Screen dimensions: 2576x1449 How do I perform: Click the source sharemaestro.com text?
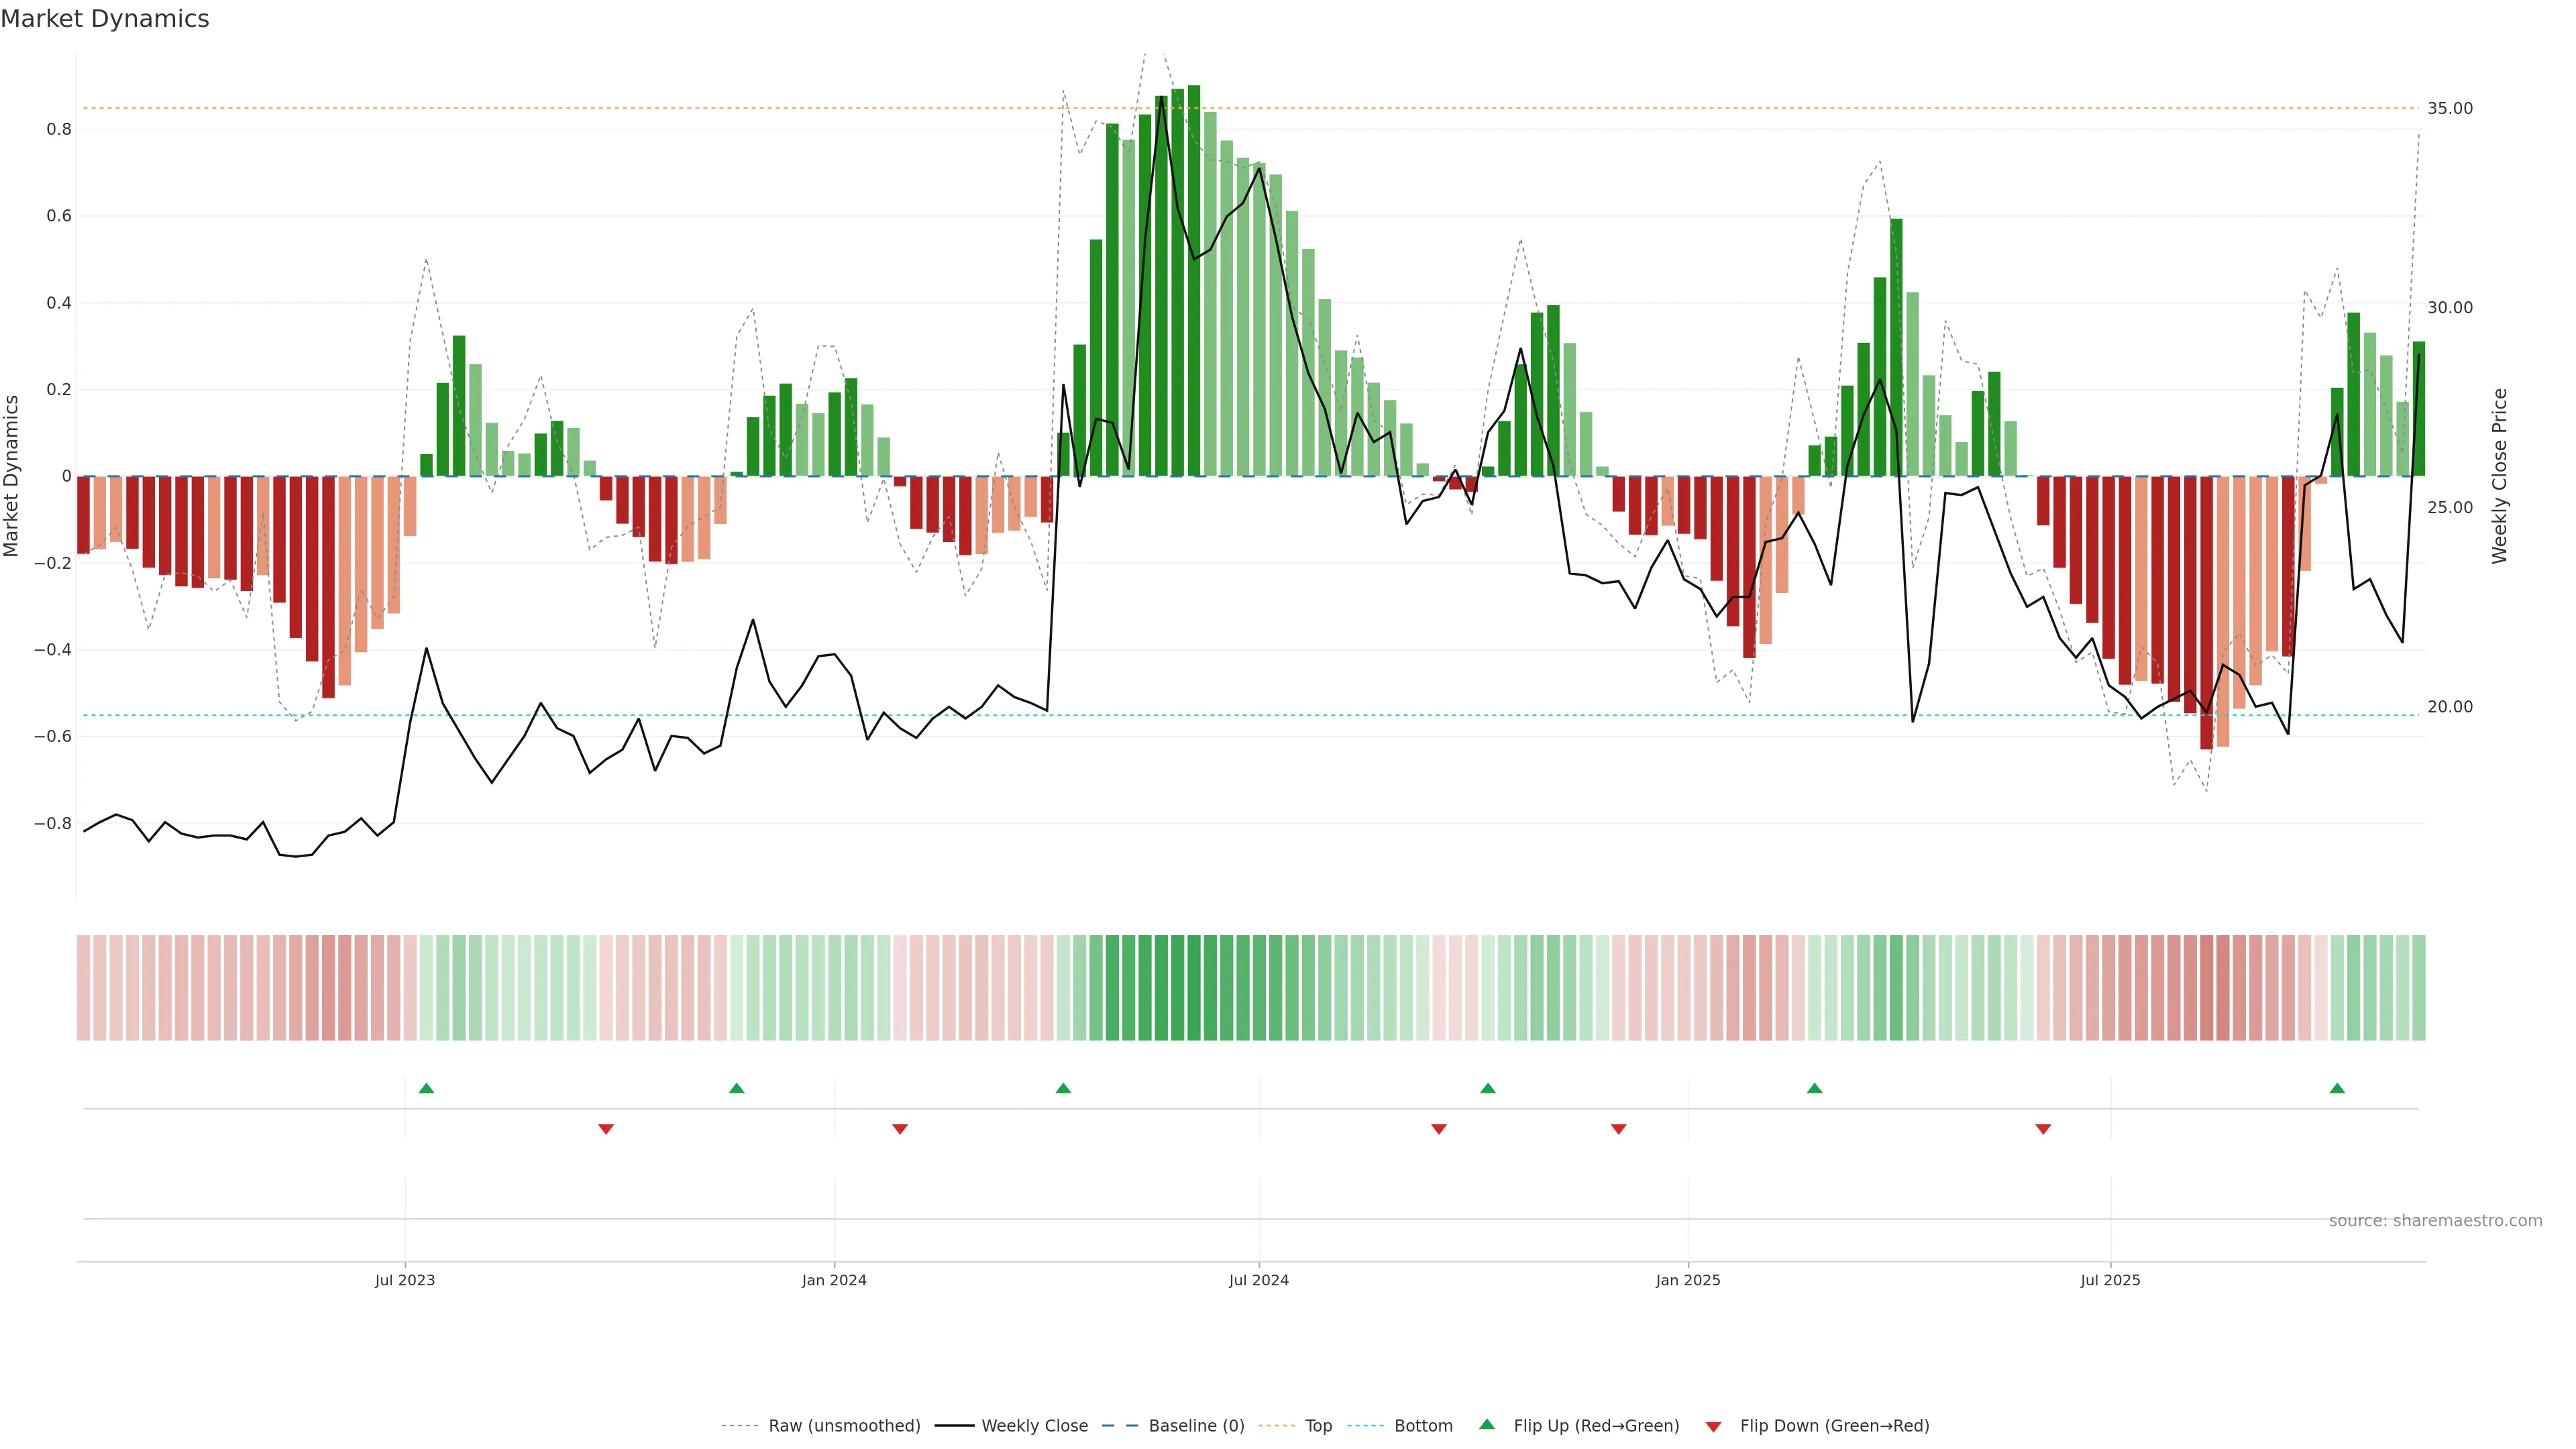coord(2435,1221)
